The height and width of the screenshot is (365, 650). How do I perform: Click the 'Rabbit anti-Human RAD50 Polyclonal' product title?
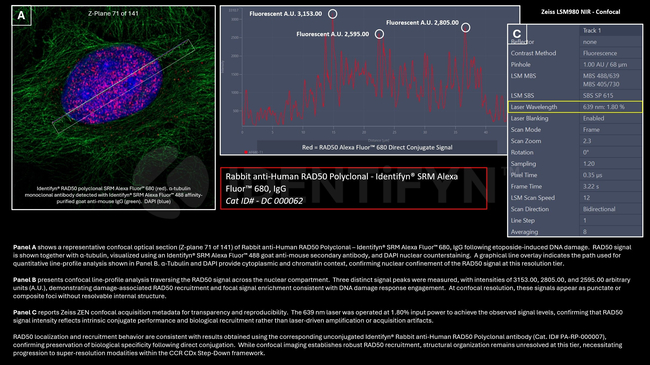click(x=342, y=182)
